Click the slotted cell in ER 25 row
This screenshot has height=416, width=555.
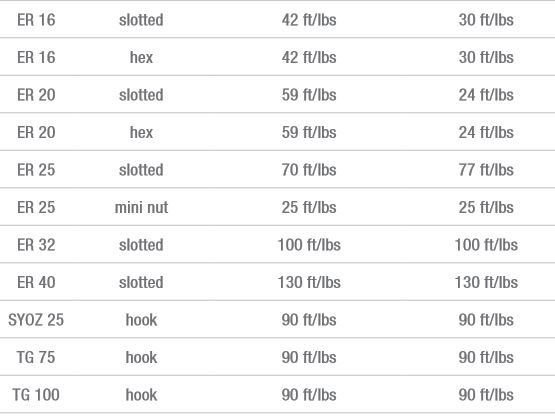pyautogui.click(x=141, y=170)
